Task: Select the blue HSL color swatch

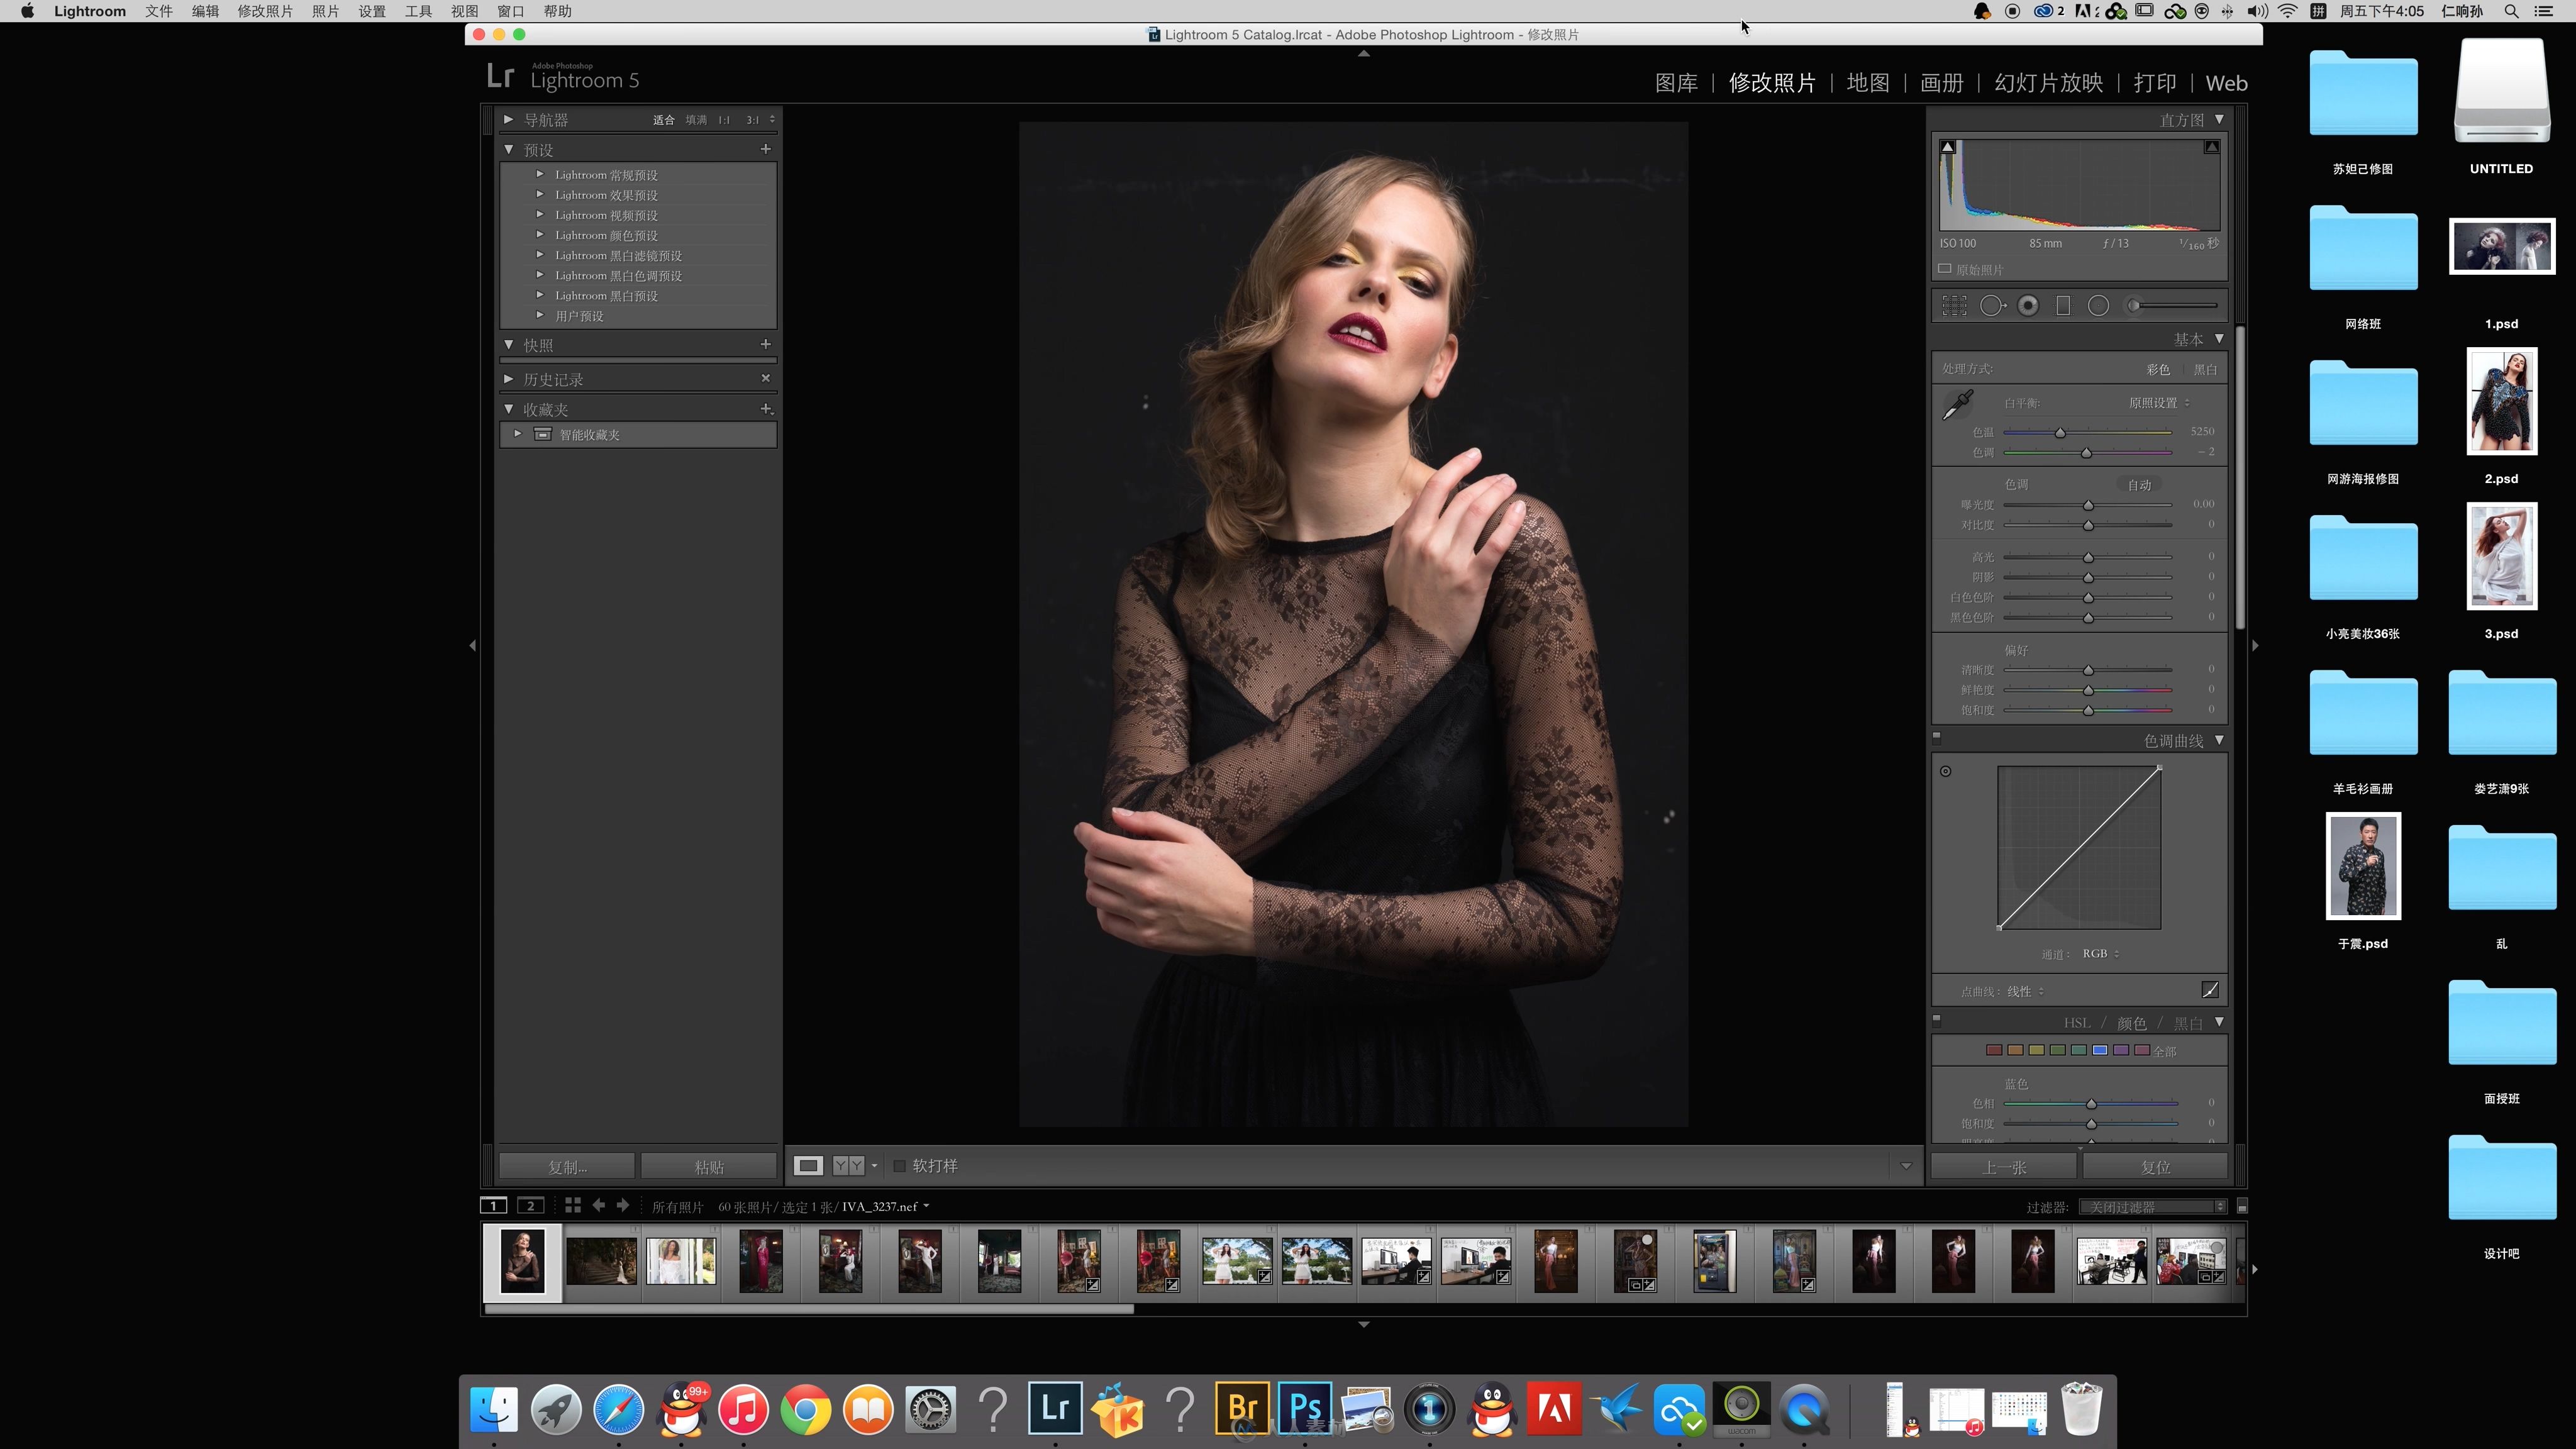Action: 2100,1050
